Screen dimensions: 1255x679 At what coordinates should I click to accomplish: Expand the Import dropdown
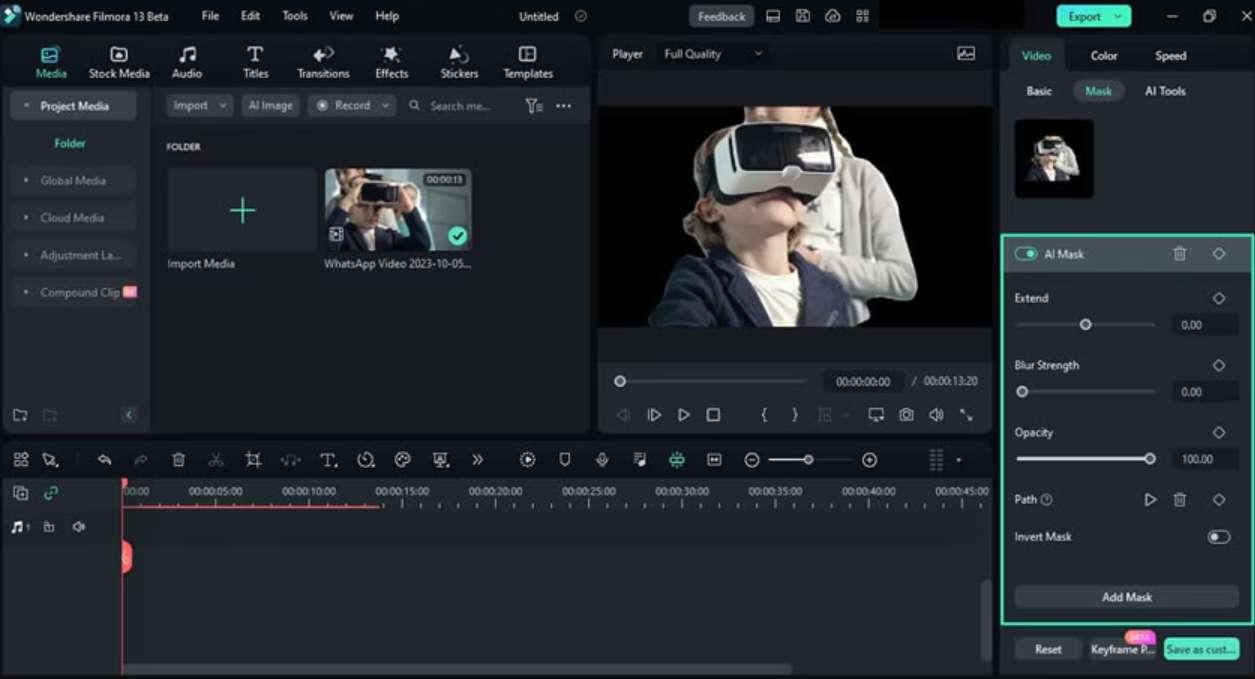pos(199,105)
